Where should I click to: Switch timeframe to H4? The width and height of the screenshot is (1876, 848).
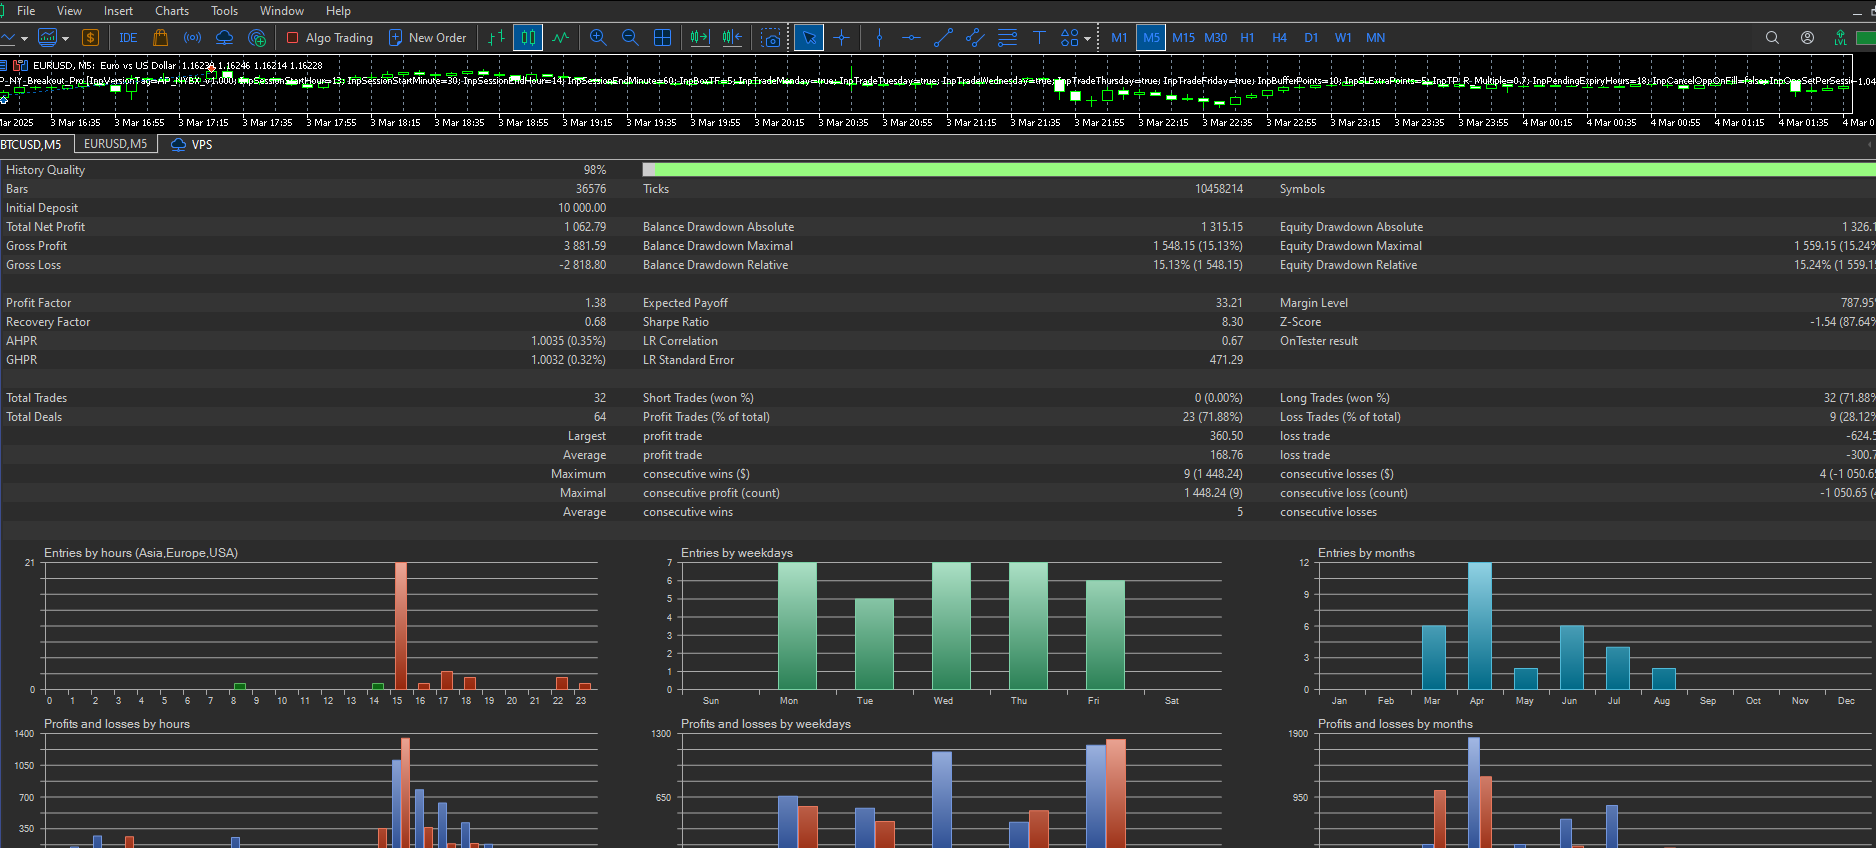click(1279, 38)
